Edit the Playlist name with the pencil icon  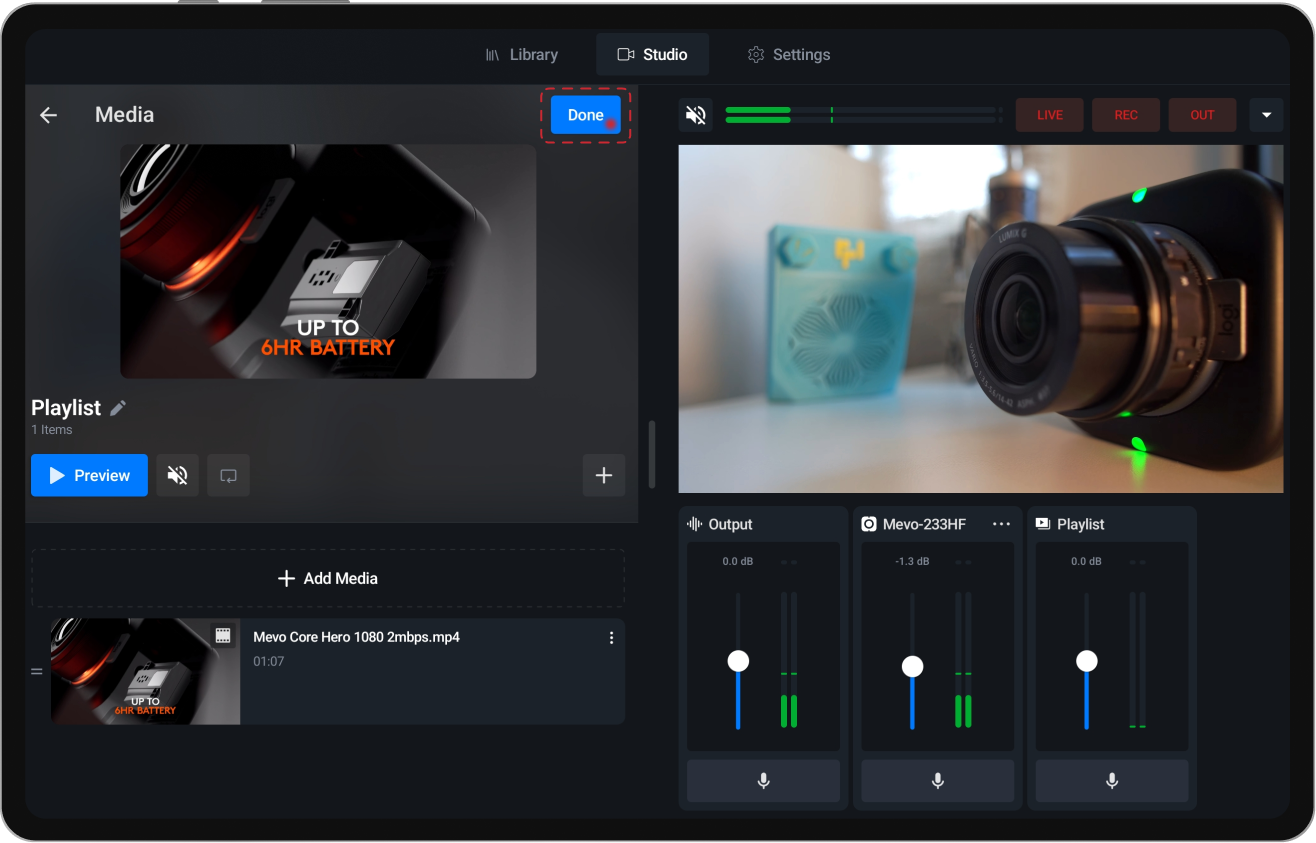(x=118, y=407)
